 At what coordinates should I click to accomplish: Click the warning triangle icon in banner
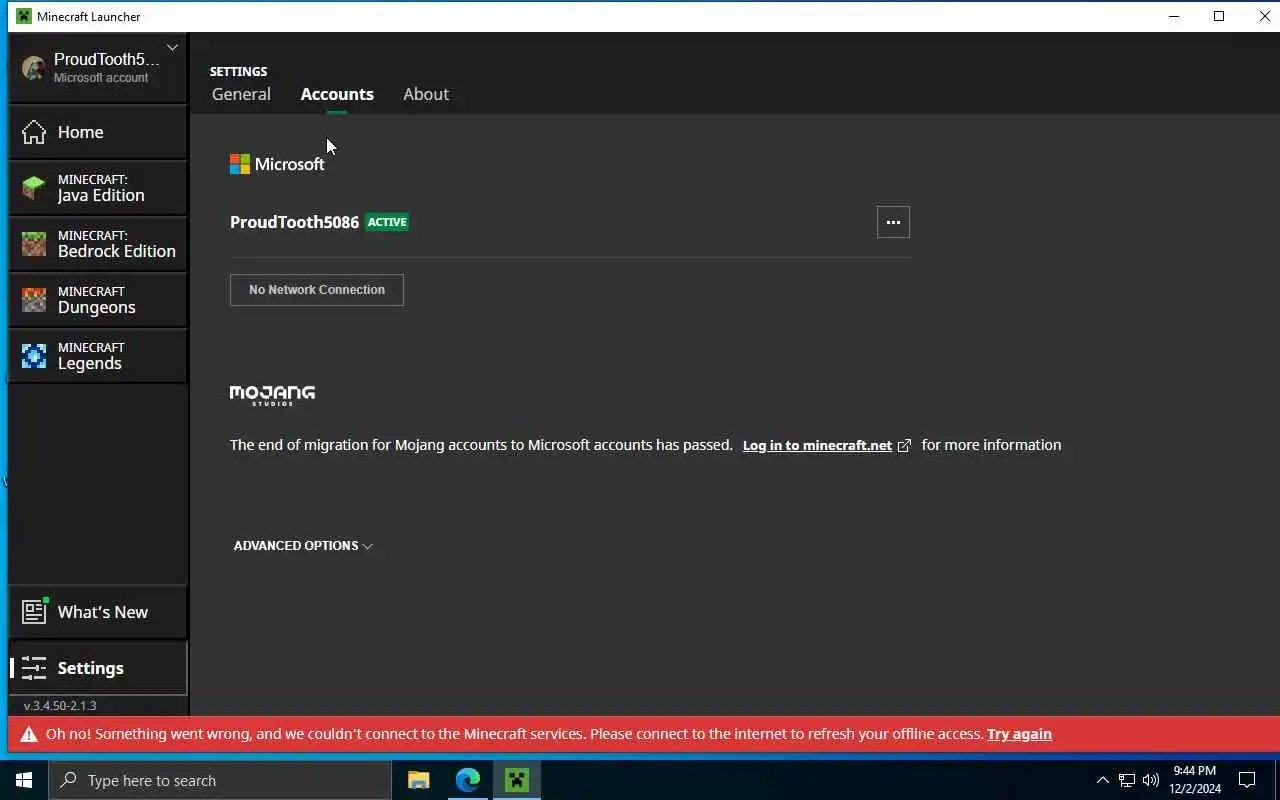coord(28,734)
